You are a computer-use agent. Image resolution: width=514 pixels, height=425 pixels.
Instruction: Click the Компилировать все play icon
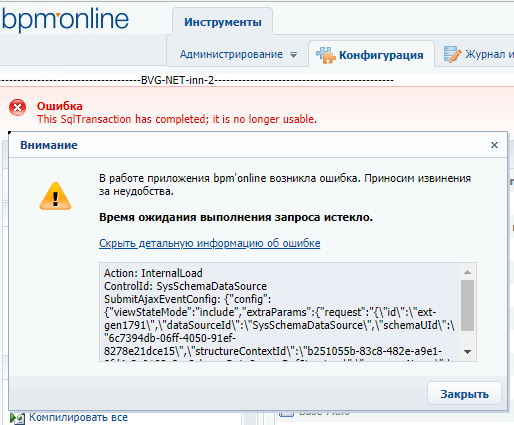click(17, 418)
